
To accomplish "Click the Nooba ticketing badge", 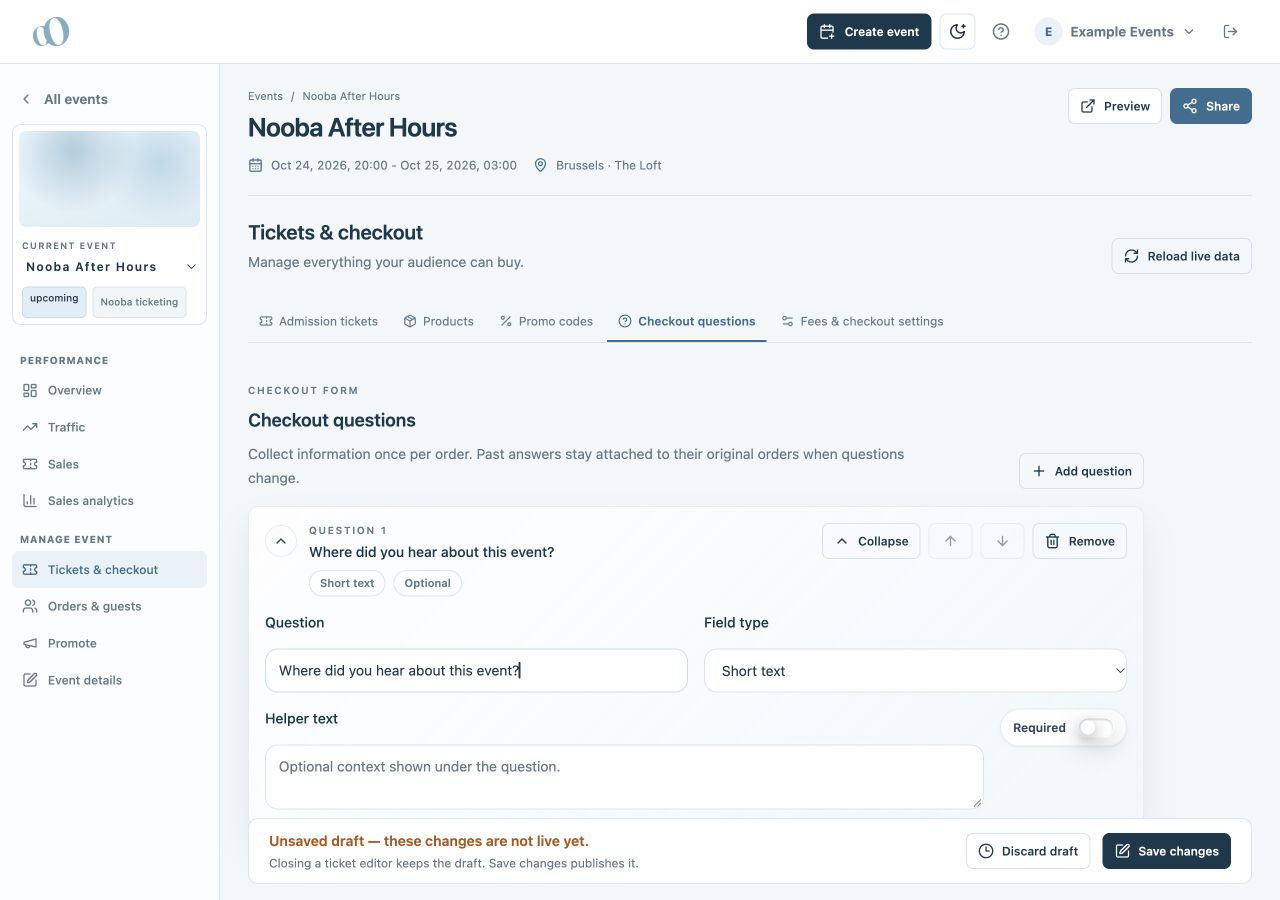I will pyautogui.click(x=139, y=302).
